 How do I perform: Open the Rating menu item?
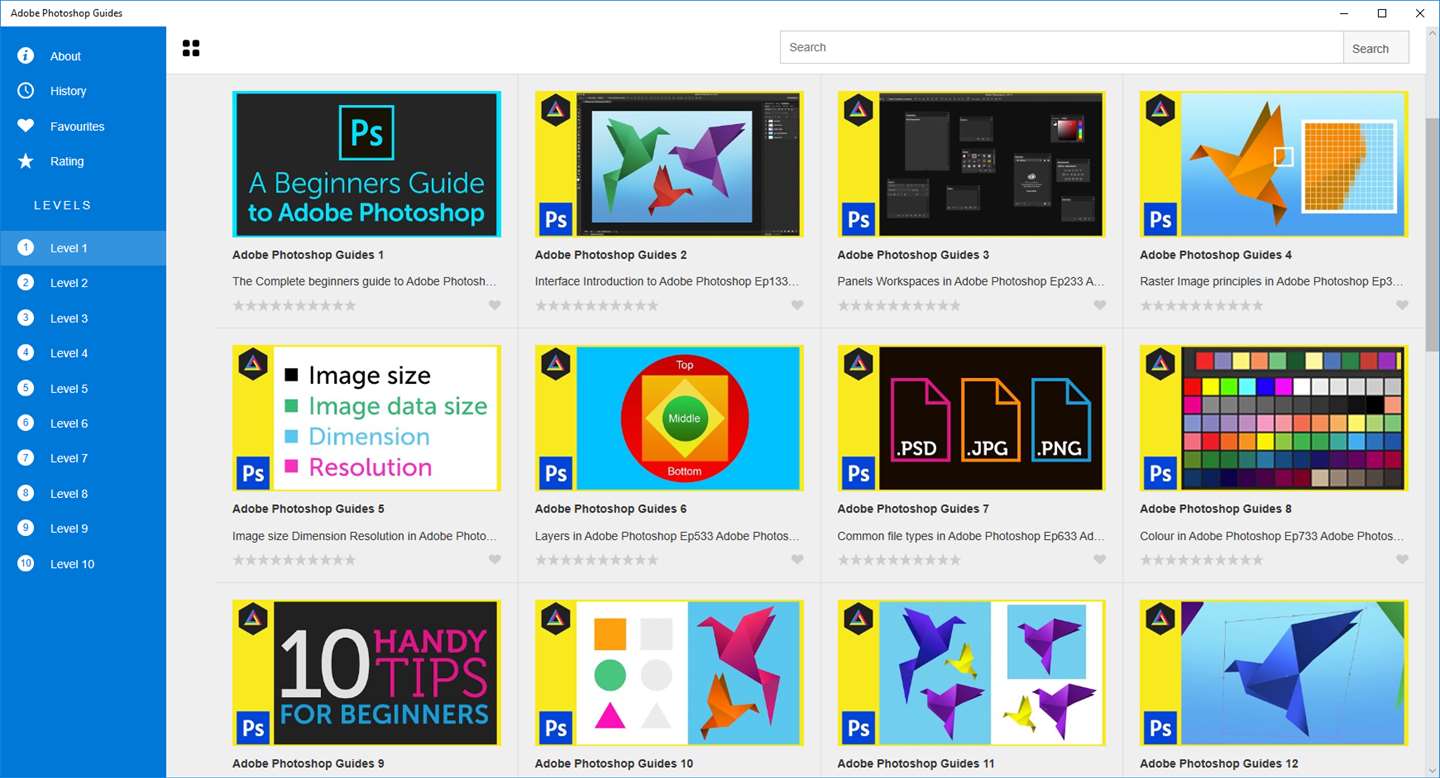83,161
